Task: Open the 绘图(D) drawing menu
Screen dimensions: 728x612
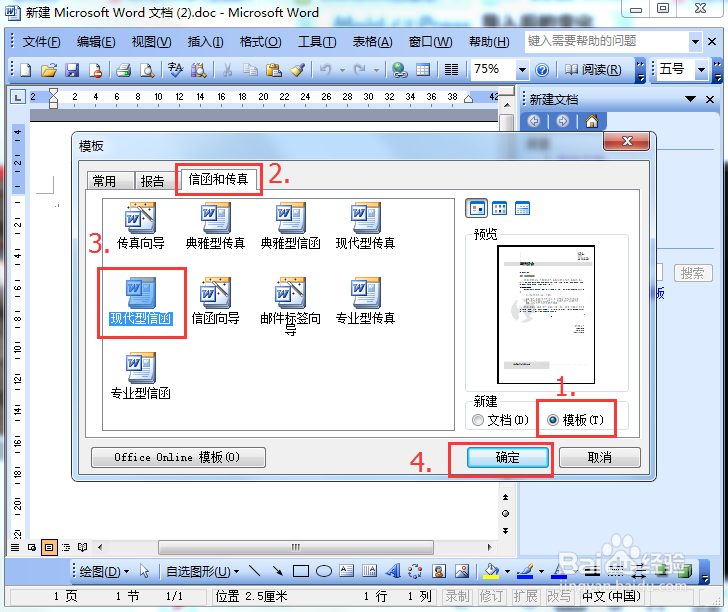Action: 104,571
